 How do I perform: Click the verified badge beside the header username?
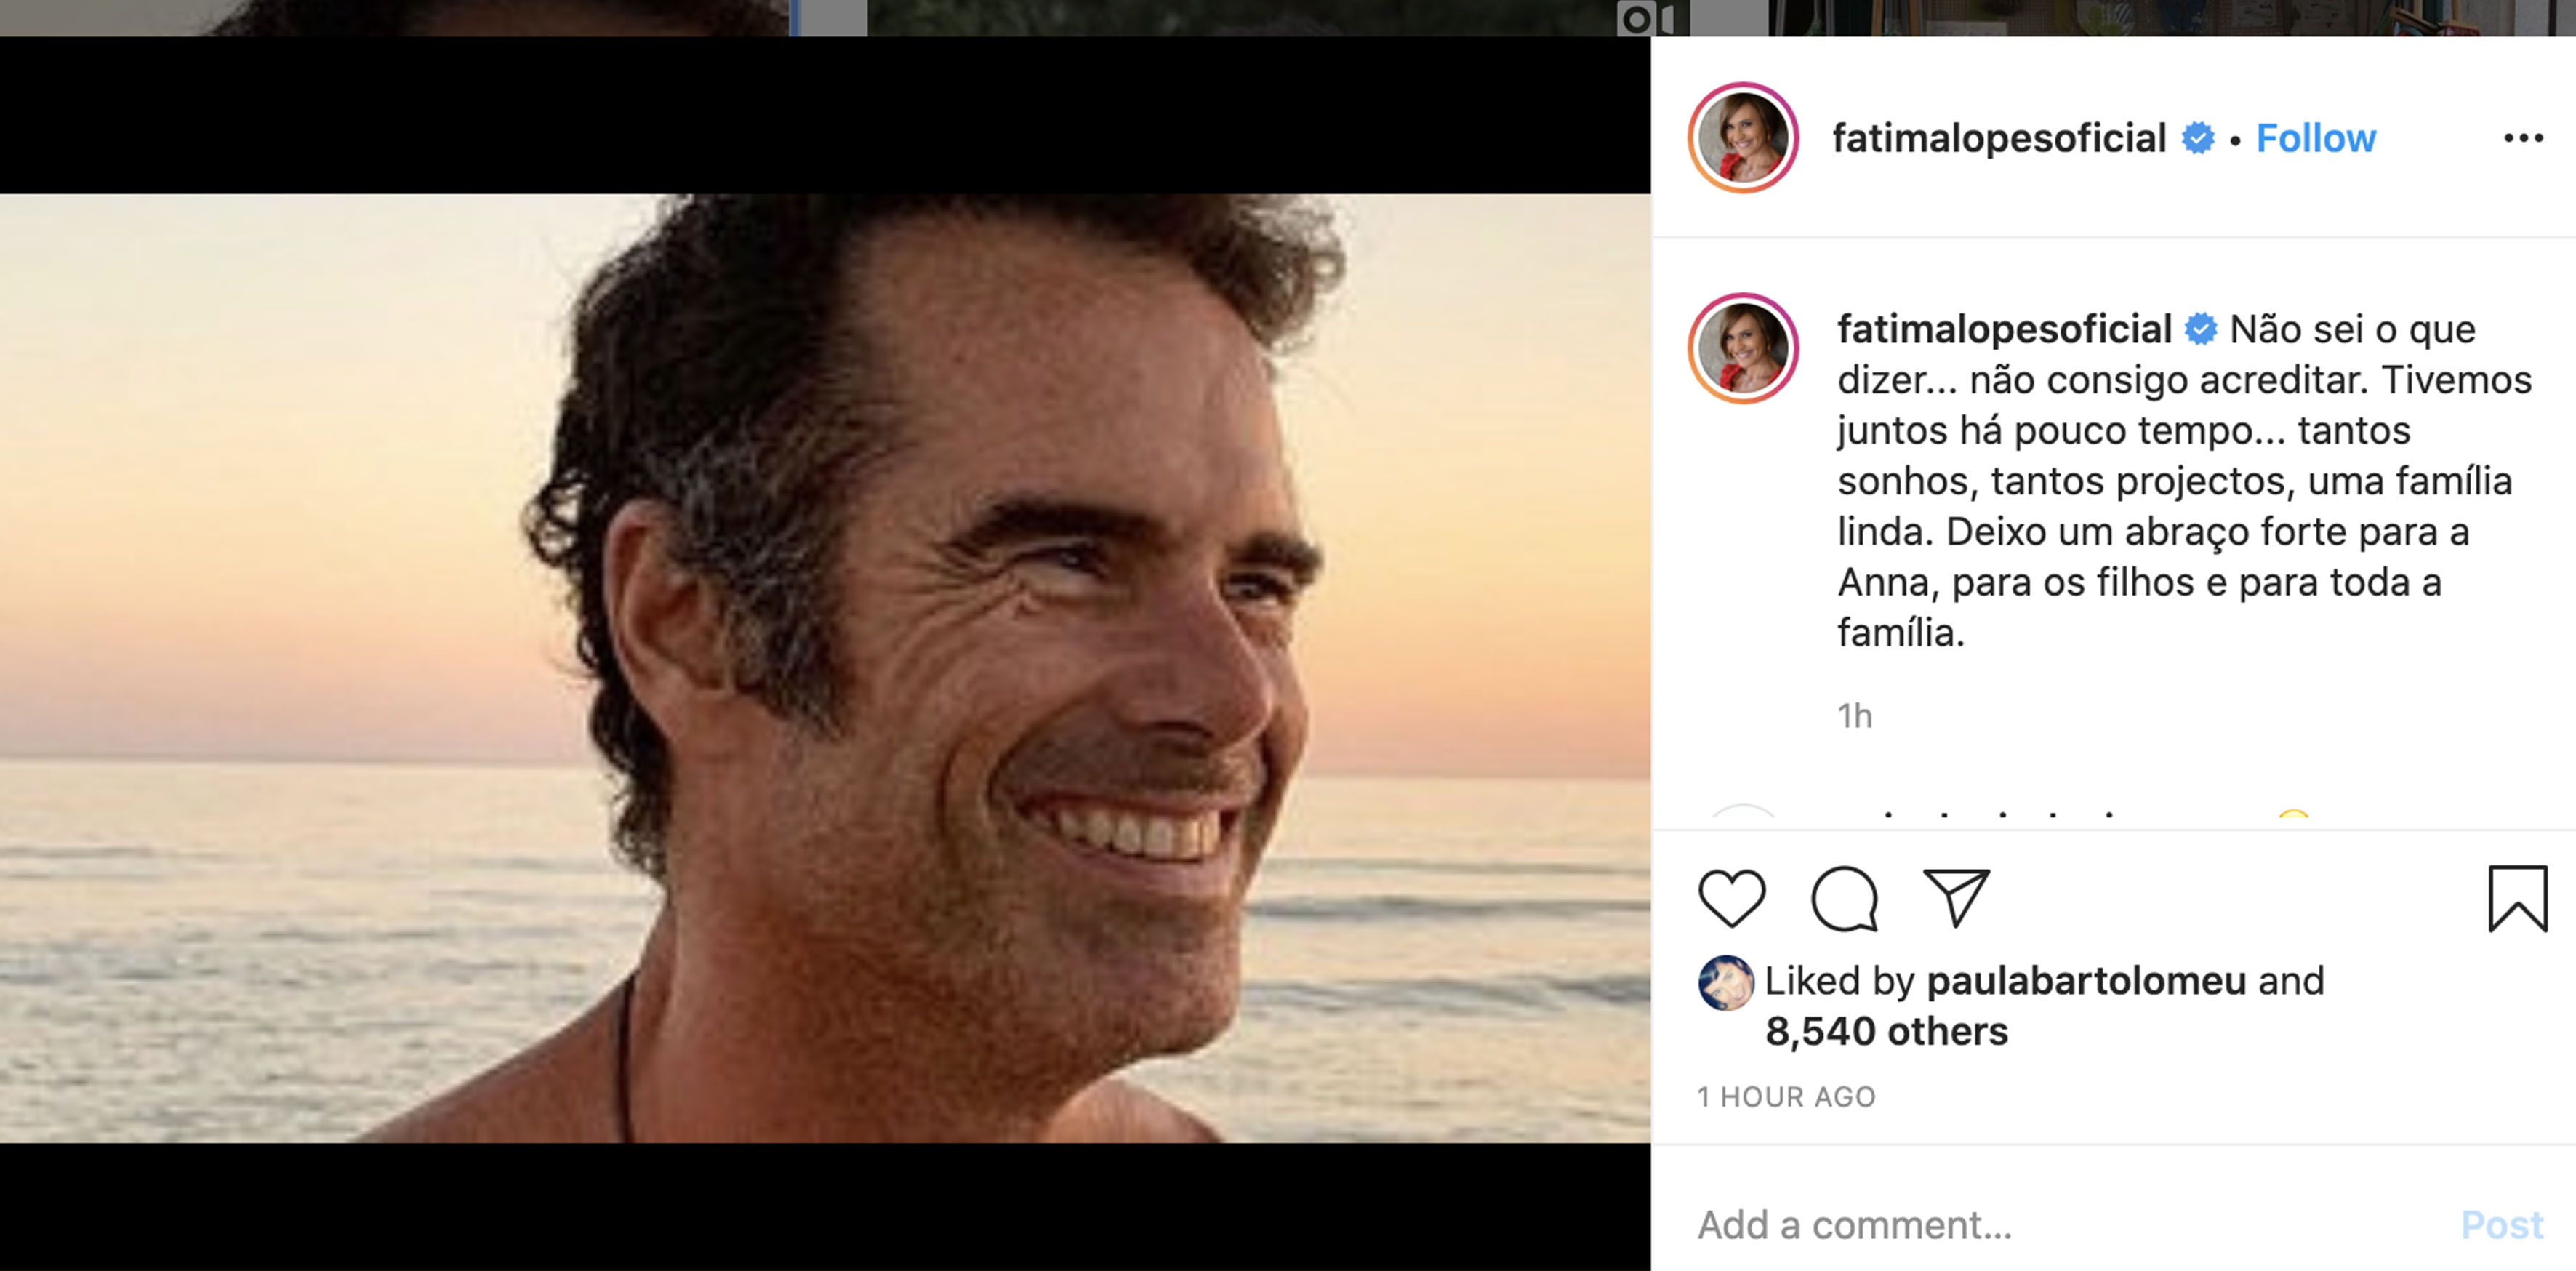pyautogui.click(x=2197, y=138)
